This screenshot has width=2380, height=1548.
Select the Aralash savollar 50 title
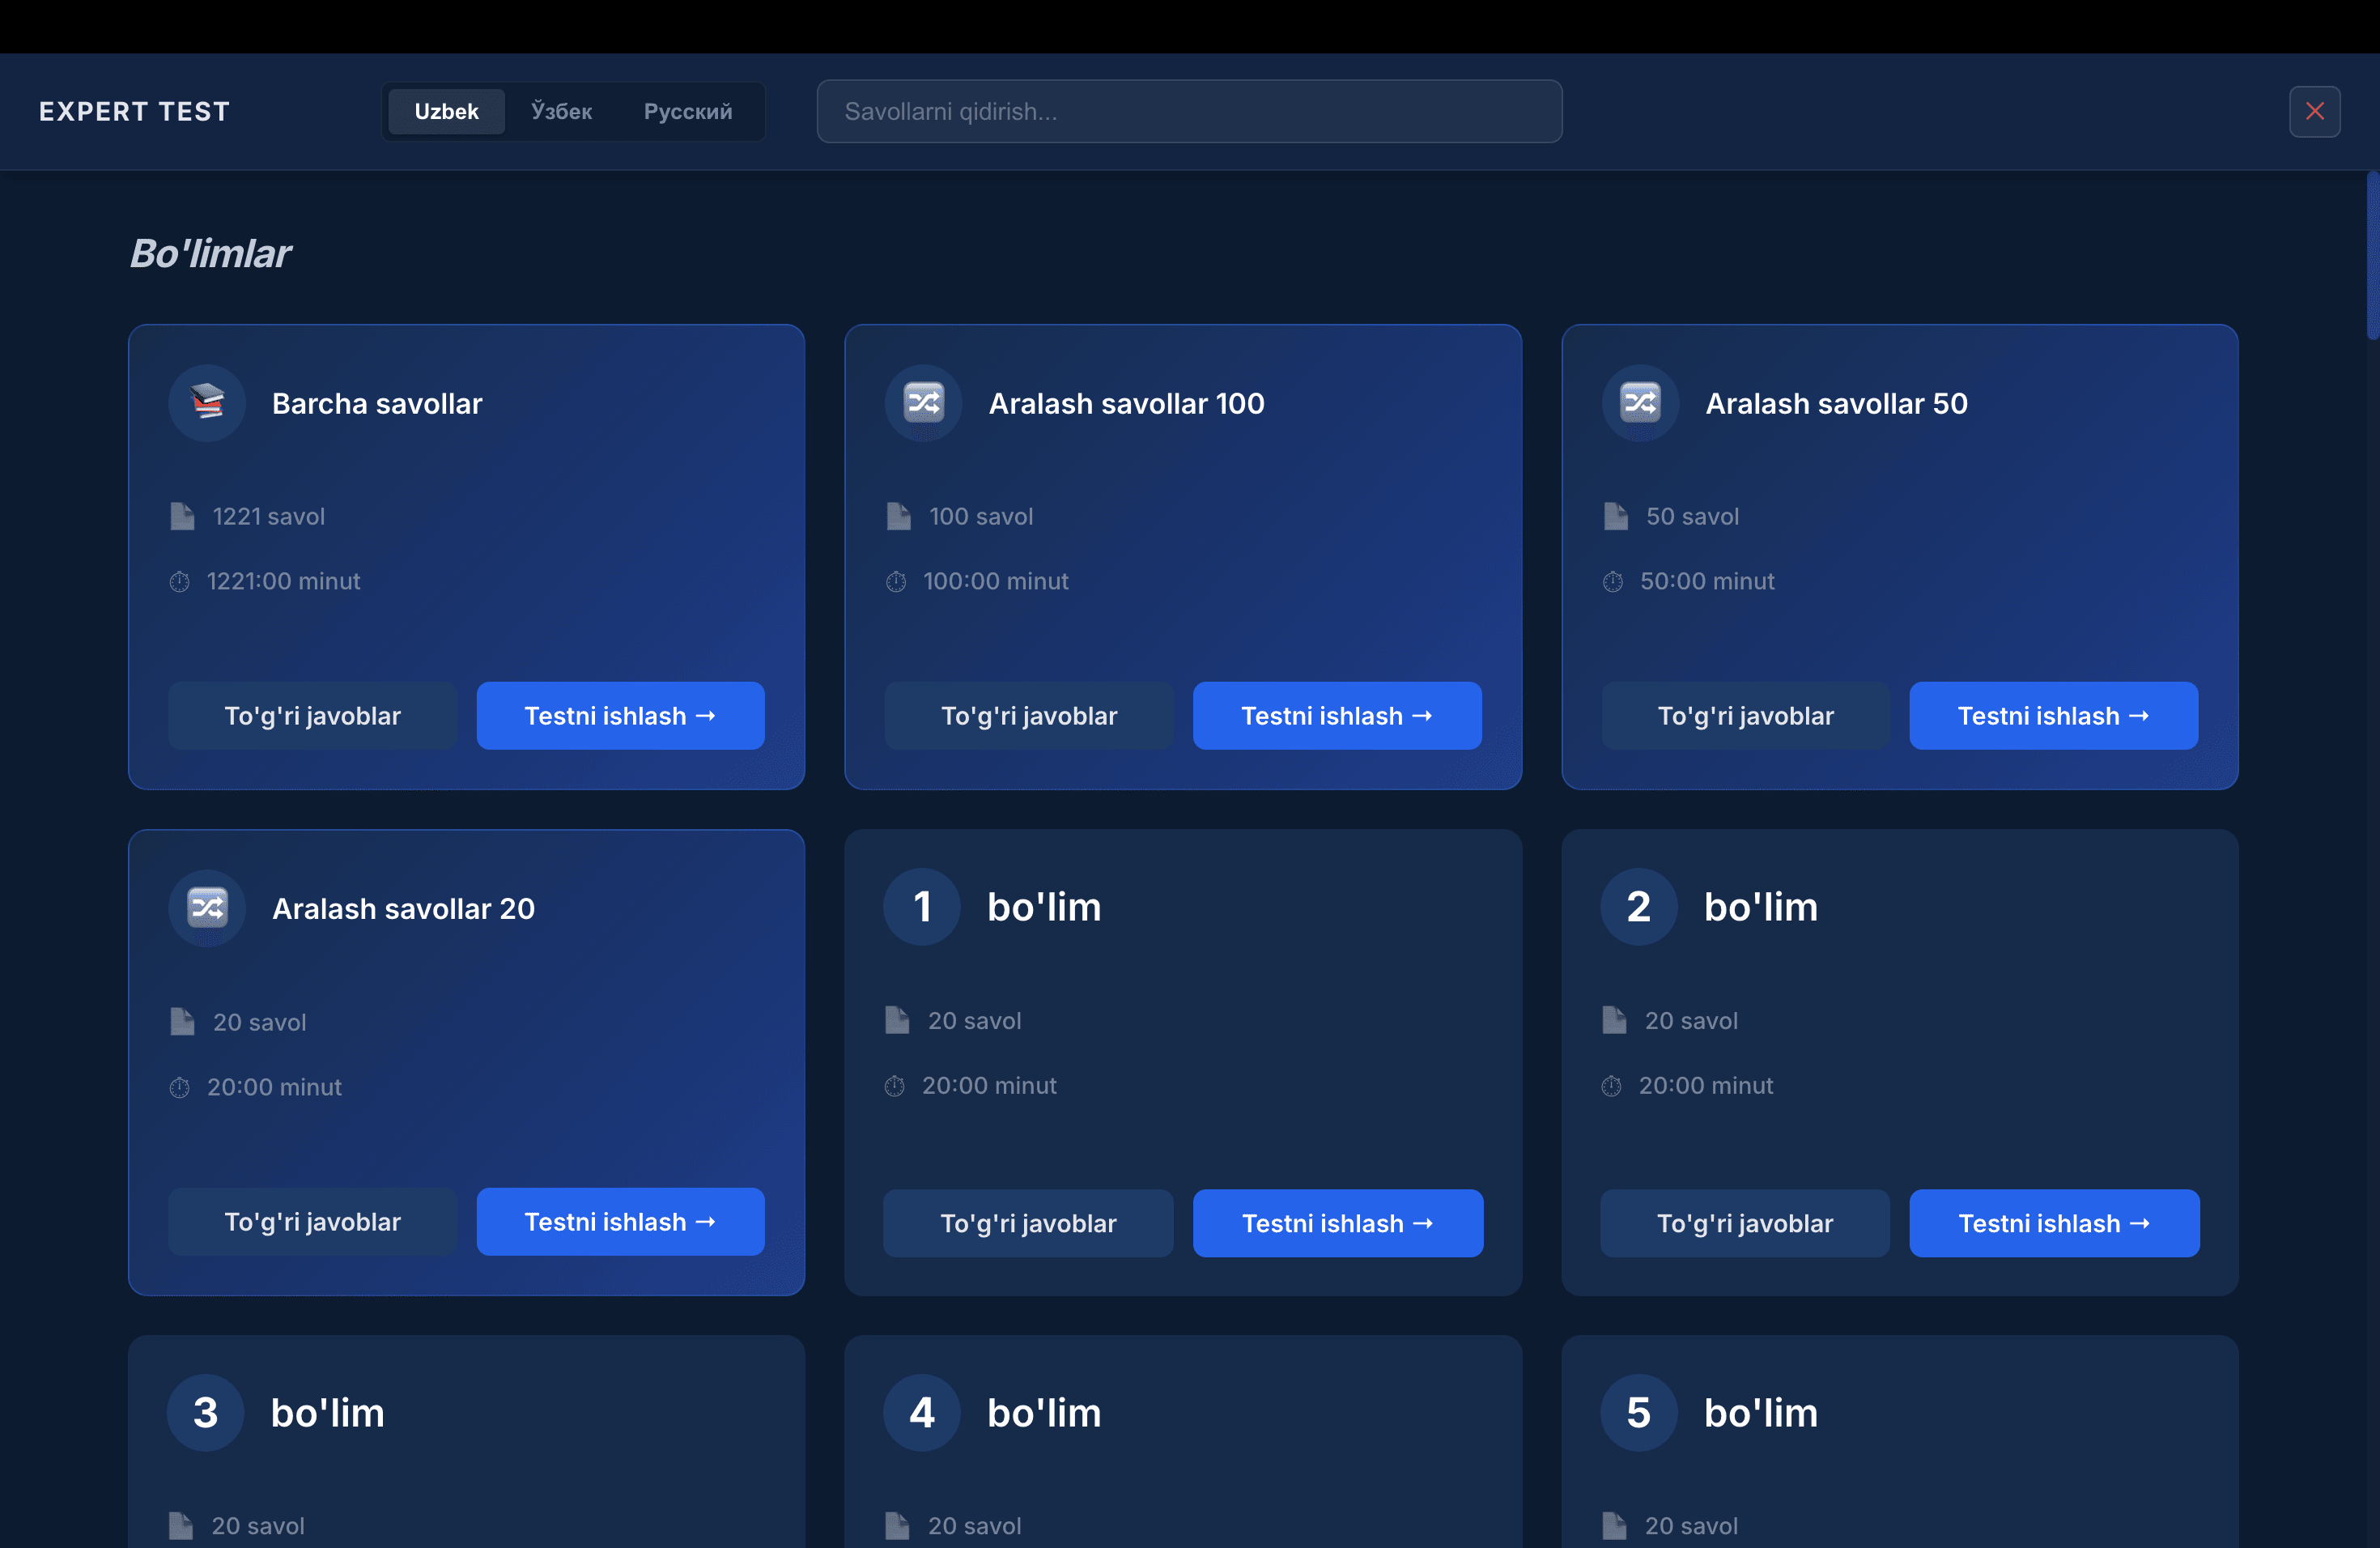[x=1837, y=403]
